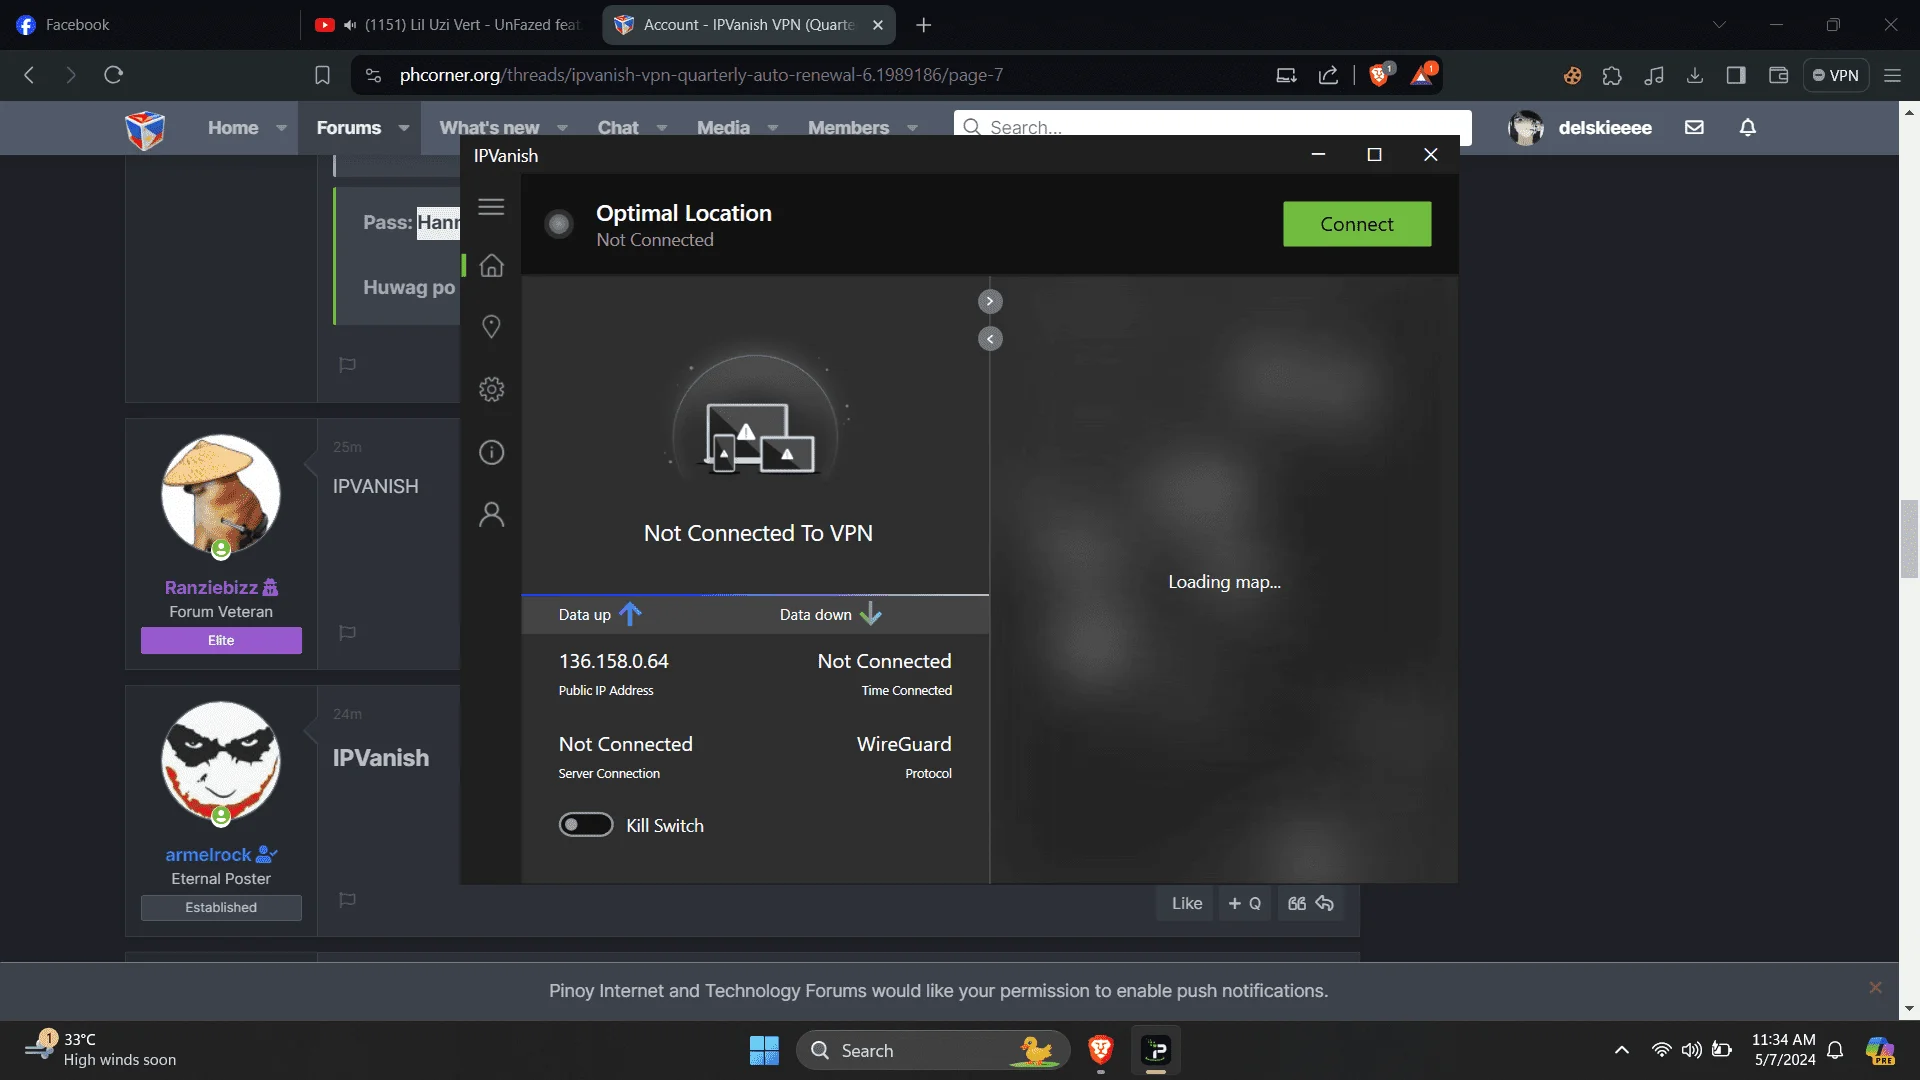Toggle the browser sidebar panel
The height and width of the screenshot is (1080, 1920).
coord(1736,75)
